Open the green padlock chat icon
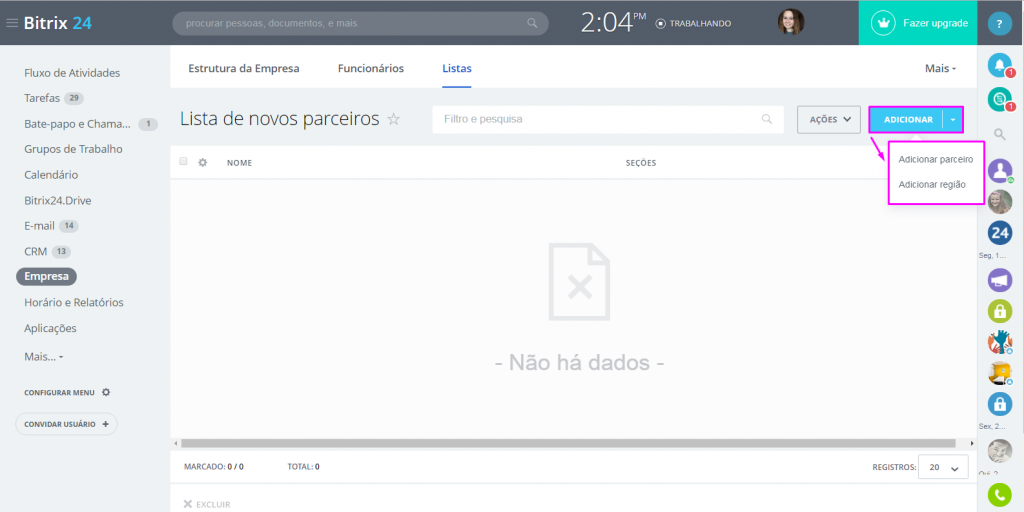 coord(1000,312)
